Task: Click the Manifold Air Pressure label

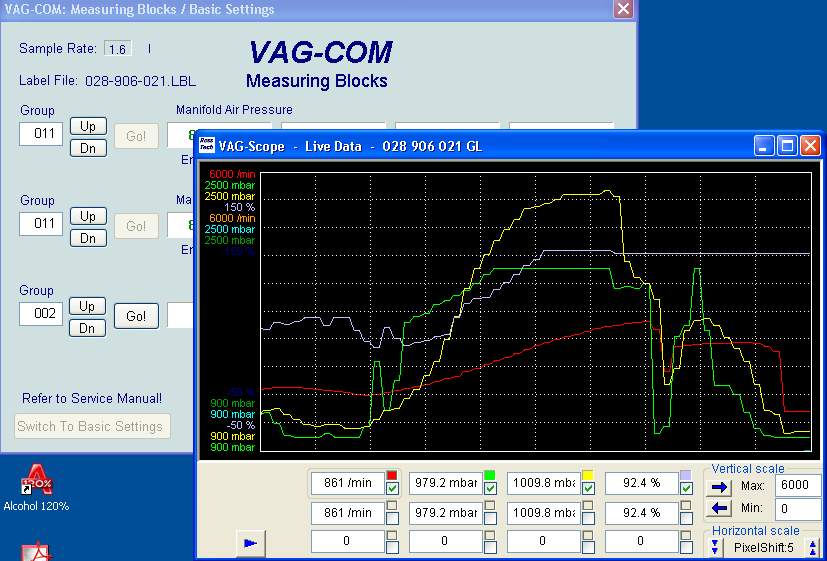Action: (234, 110)
